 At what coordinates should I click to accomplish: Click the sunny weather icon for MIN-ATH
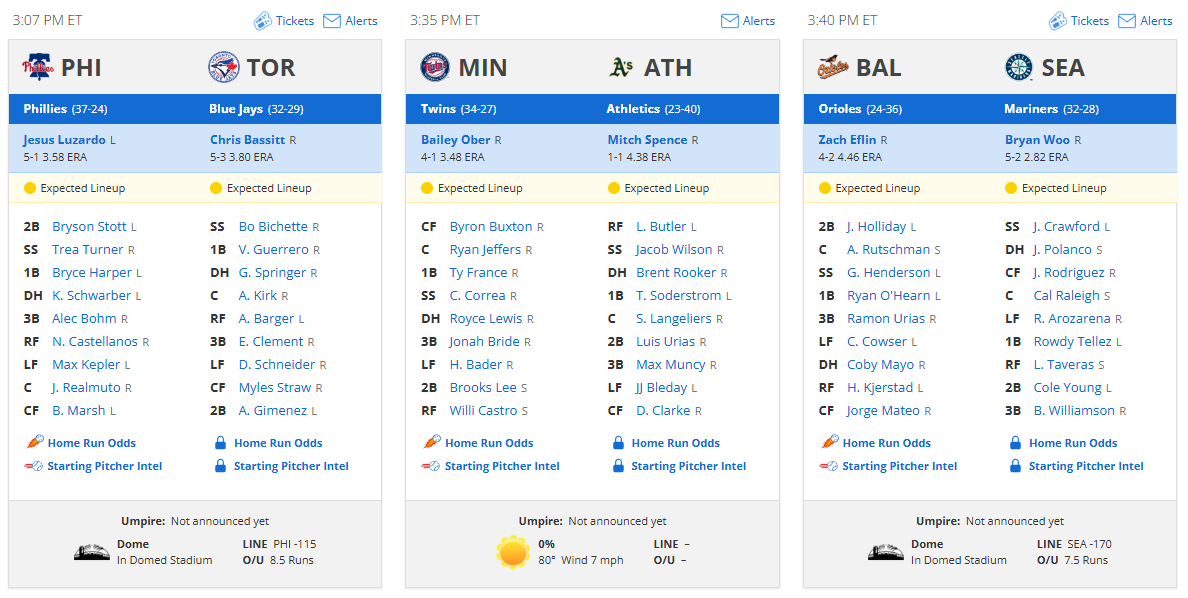click(x=513, y=552)
